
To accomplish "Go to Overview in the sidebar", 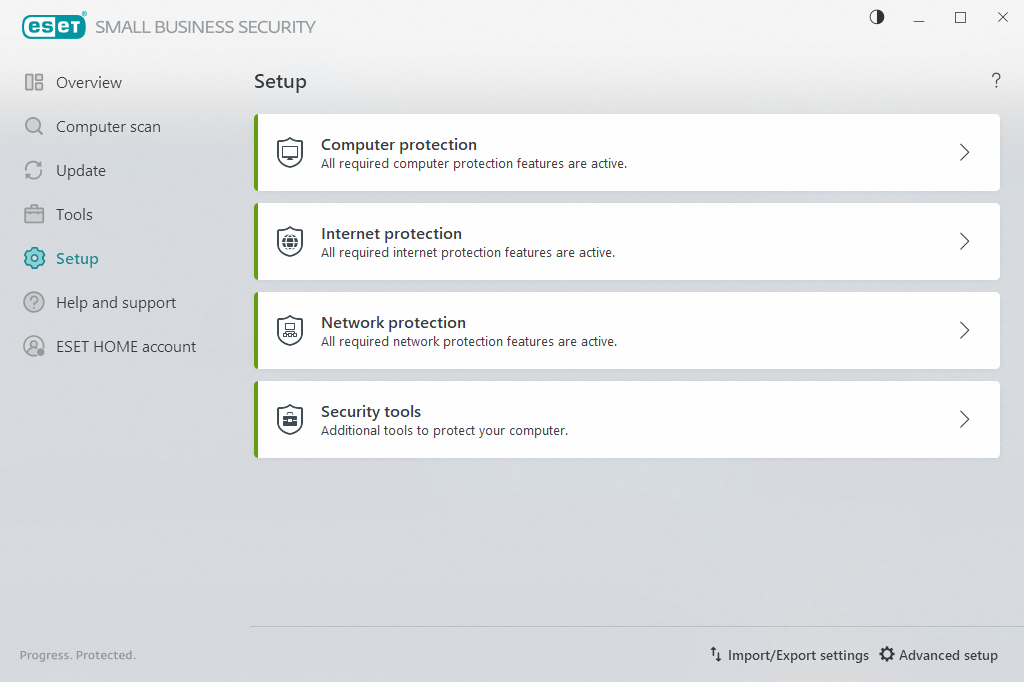I will click(x=88, y=83).
